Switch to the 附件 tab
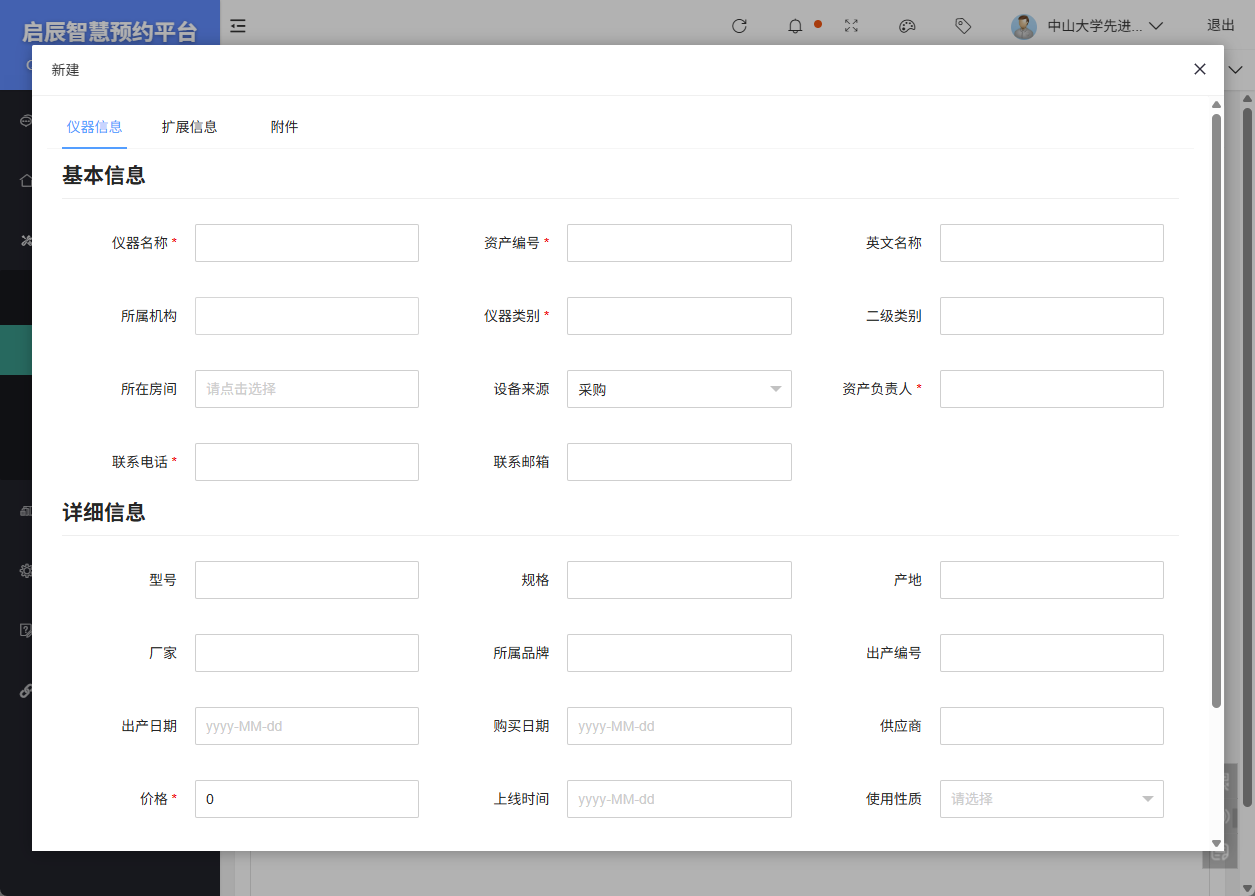This screenshot has height=896, width=1255. coord(284,127)
